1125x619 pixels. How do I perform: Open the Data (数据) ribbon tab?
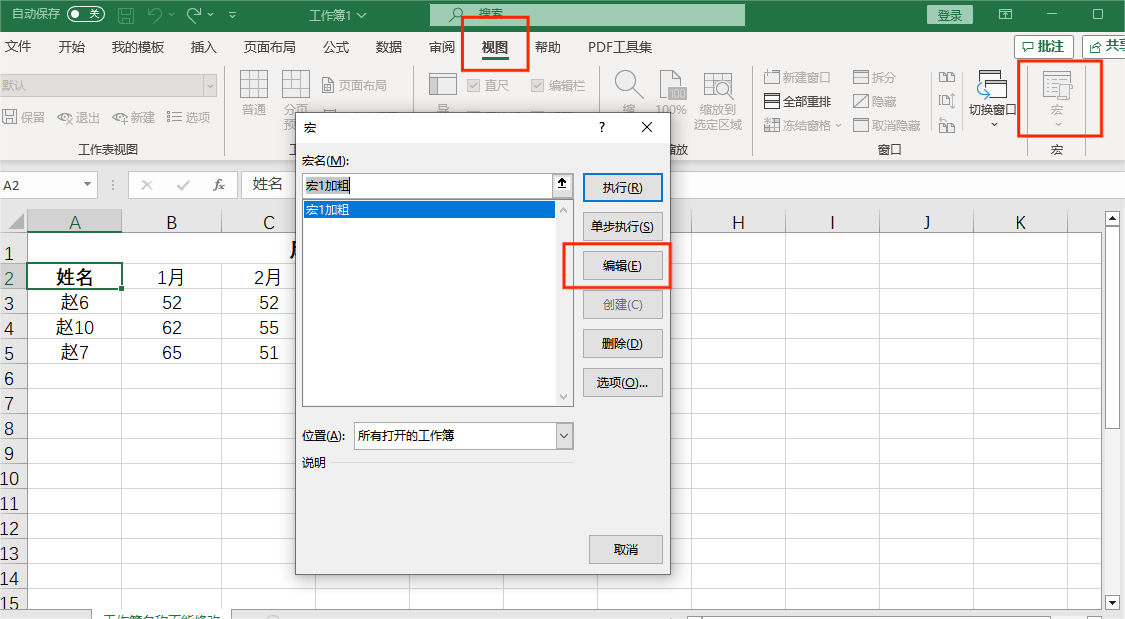pos(389,47)
